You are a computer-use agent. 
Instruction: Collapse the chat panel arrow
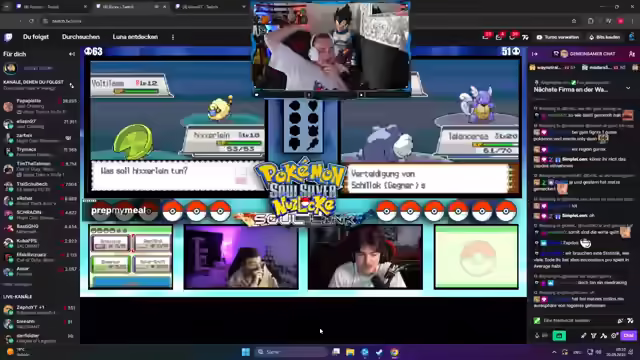click(x=535, y=54)
